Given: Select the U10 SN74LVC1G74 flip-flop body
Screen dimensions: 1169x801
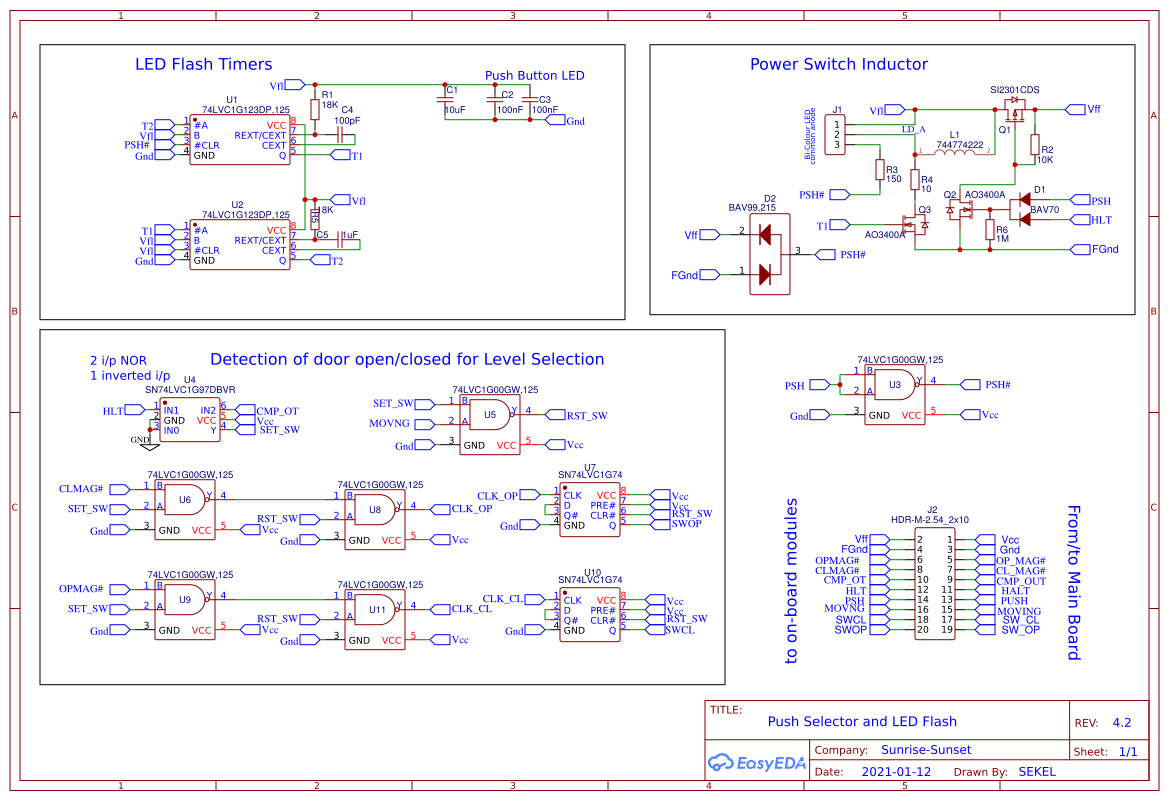Looking at the screenshot, I should point(590,615).
